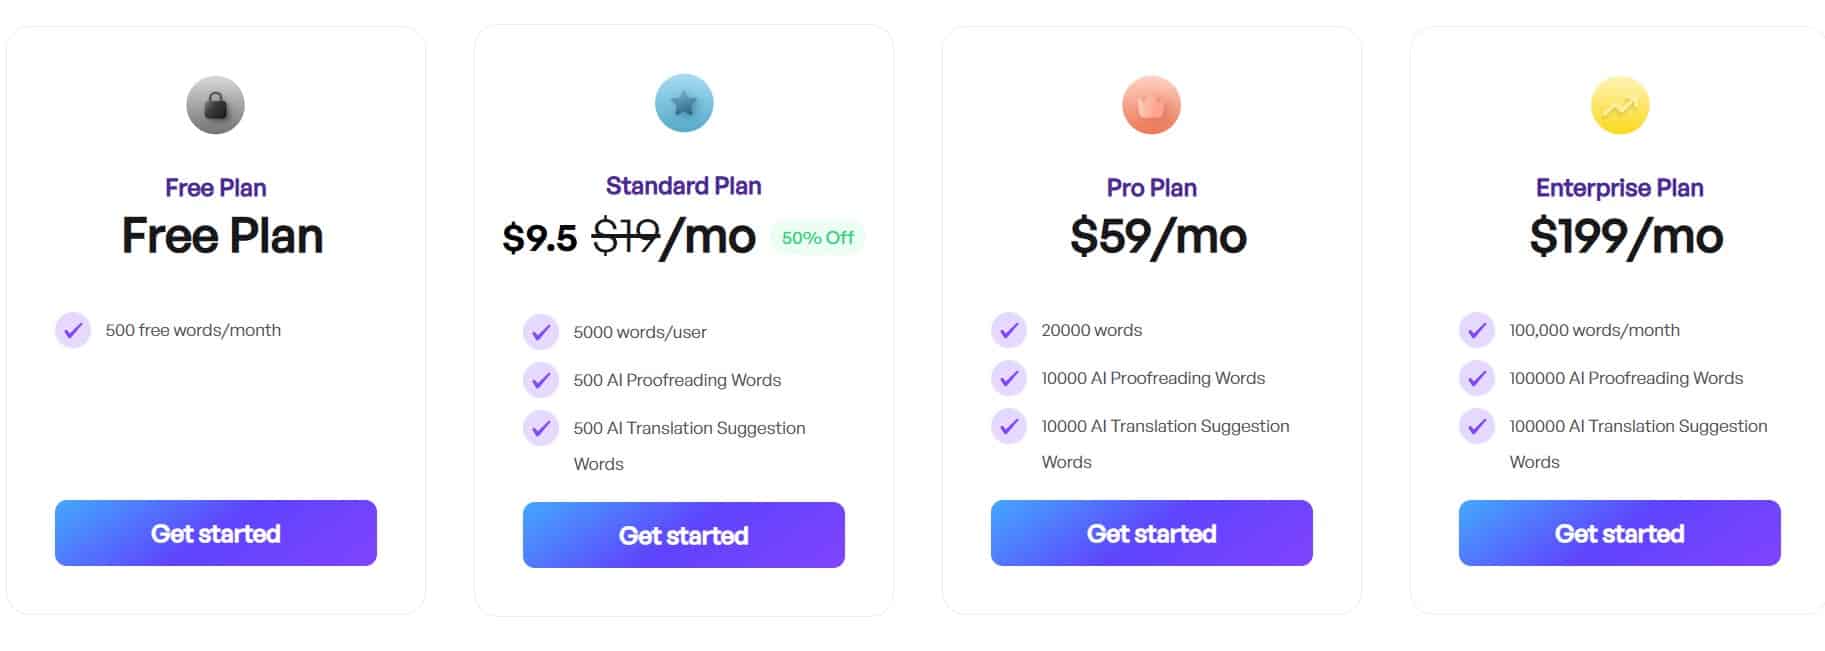Screen dimensions: 1825x651
Task: Click Get started on the Enterprise Plan
Action: pos(1619,533)
